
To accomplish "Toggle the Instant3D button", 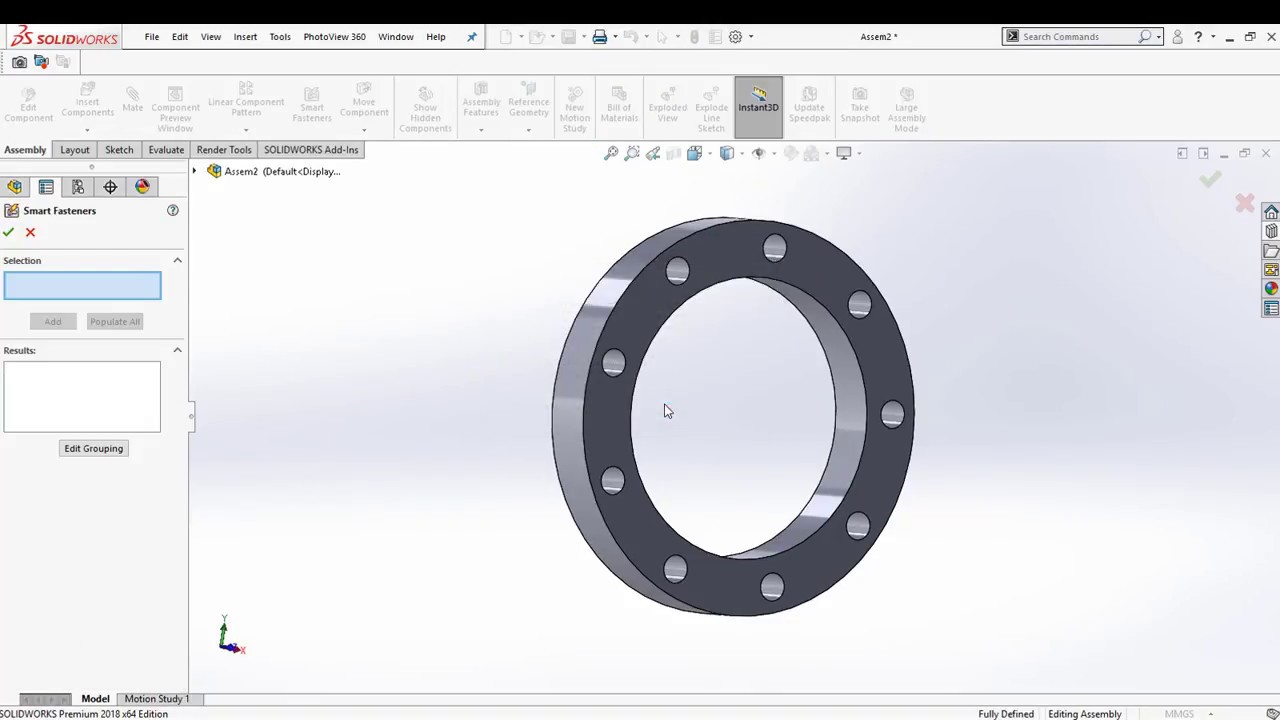I will 758,106.
